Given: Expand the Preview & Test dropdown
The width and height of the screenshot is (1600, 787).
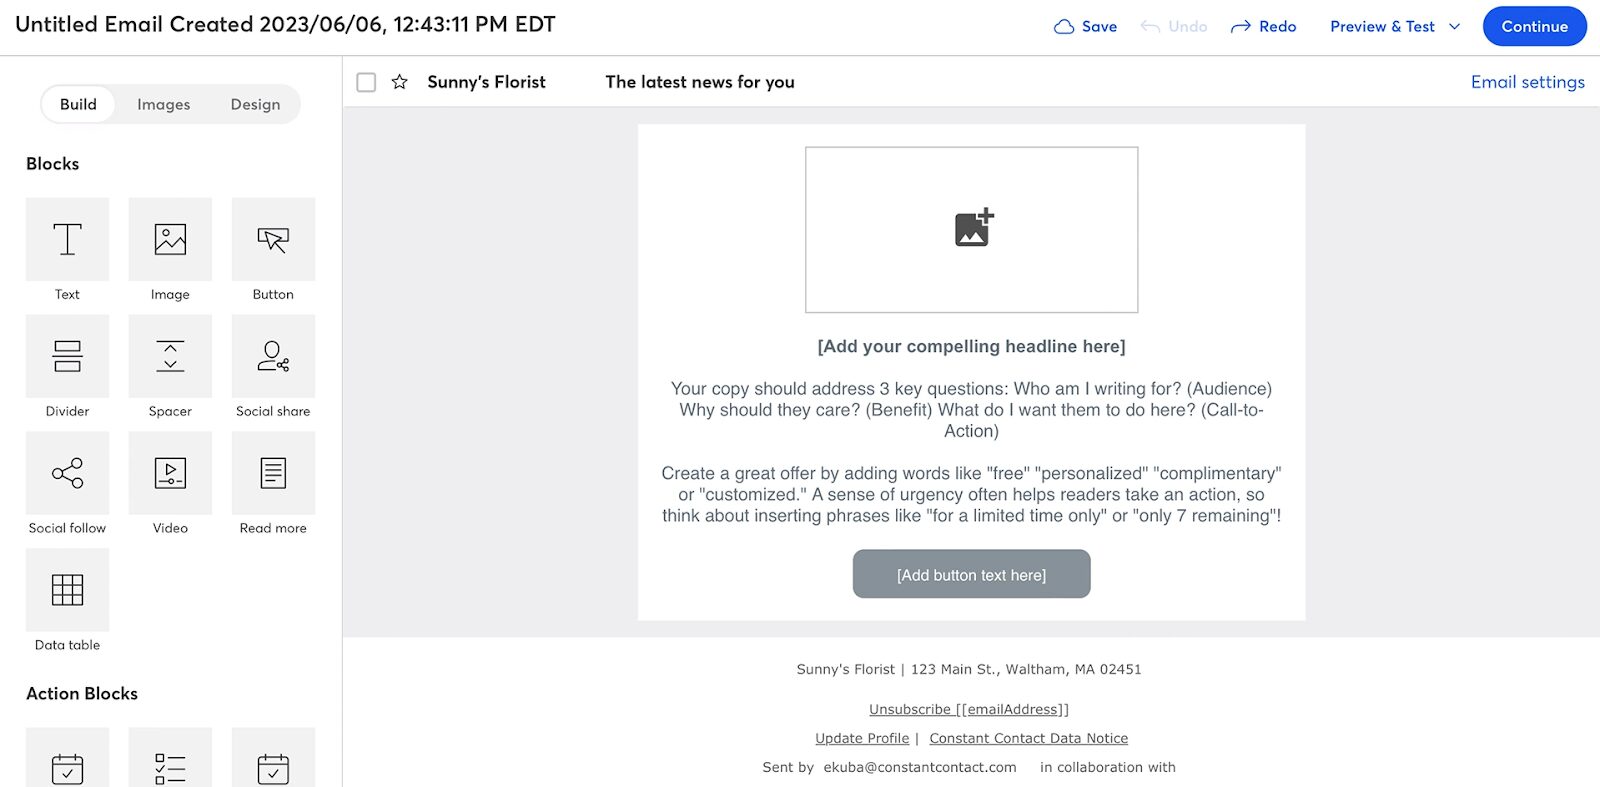Looking at the screenshot, I should click(1455, 27).
